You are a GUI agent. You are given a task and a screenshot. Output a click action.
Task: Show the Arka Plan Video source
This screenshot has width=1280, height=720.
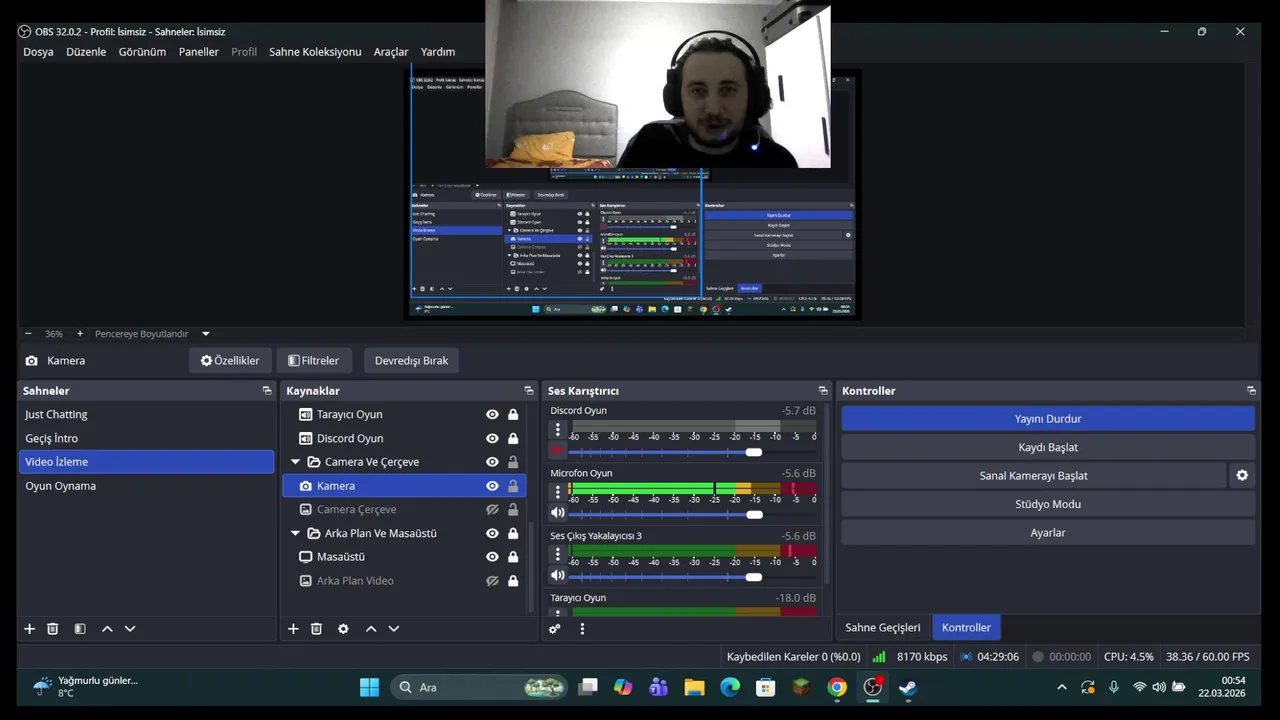(x=492, y=581)
